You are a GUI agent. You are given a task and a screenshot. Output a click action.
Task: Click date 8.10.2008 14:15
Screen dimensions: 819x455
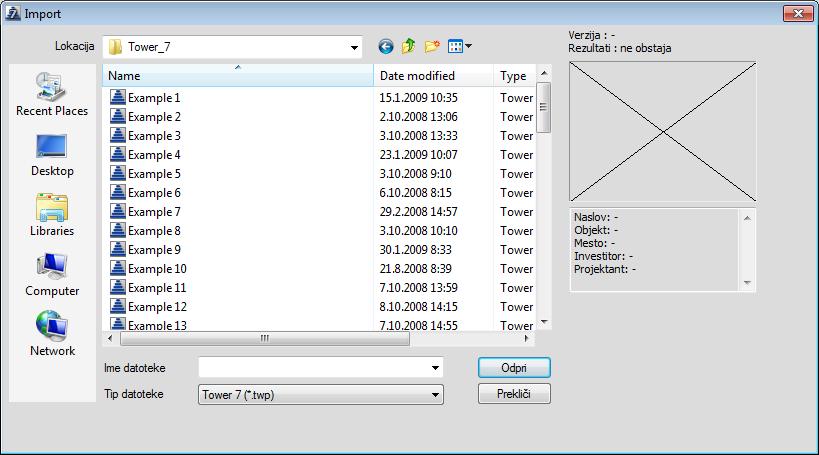coord(418,307)
